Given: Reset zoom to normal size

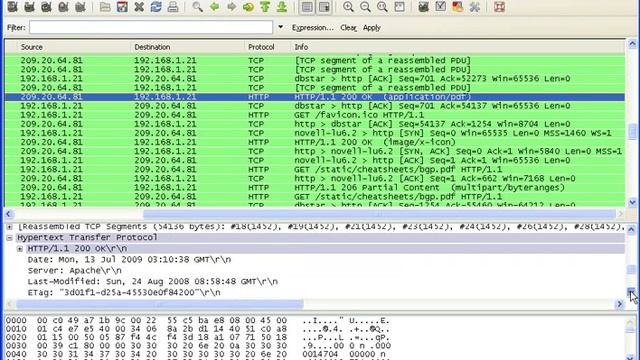Looking at the screenshot, I should pos(382,7).
